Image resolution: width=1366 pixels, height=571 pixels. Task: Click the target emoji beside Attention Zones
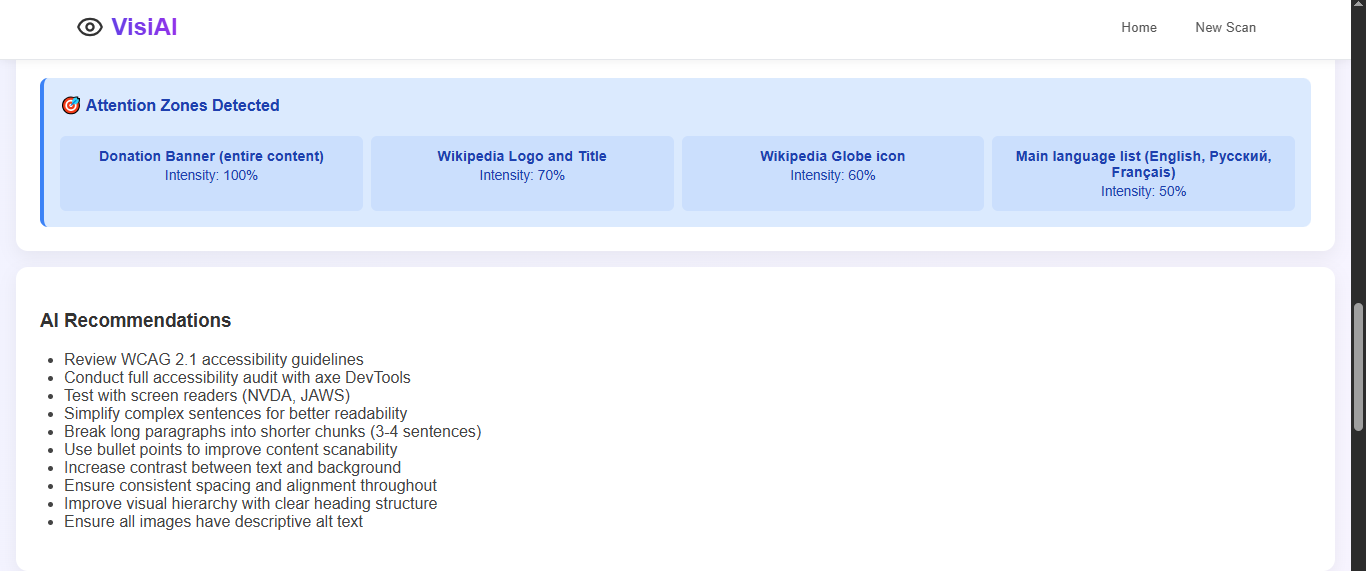(71, 105)
